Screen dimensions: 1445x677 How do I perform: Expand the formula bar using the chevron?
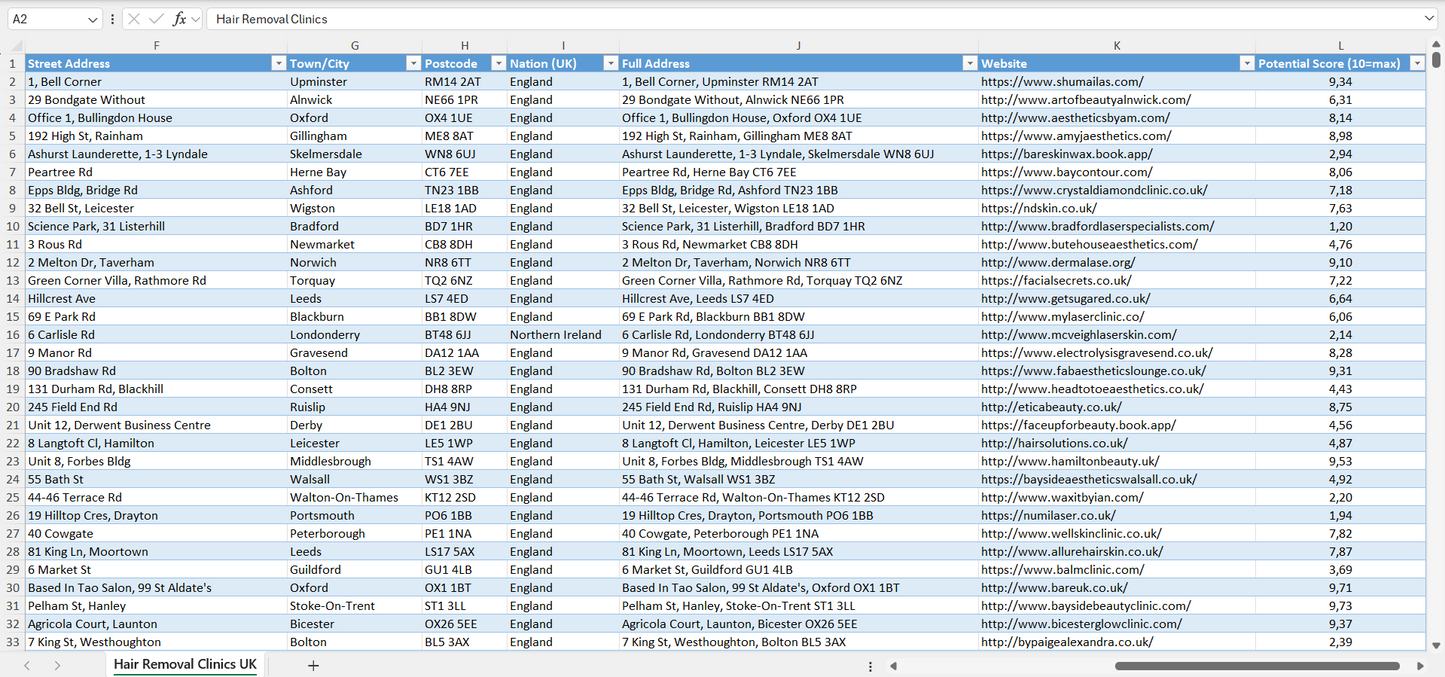tap(1429, 19)
